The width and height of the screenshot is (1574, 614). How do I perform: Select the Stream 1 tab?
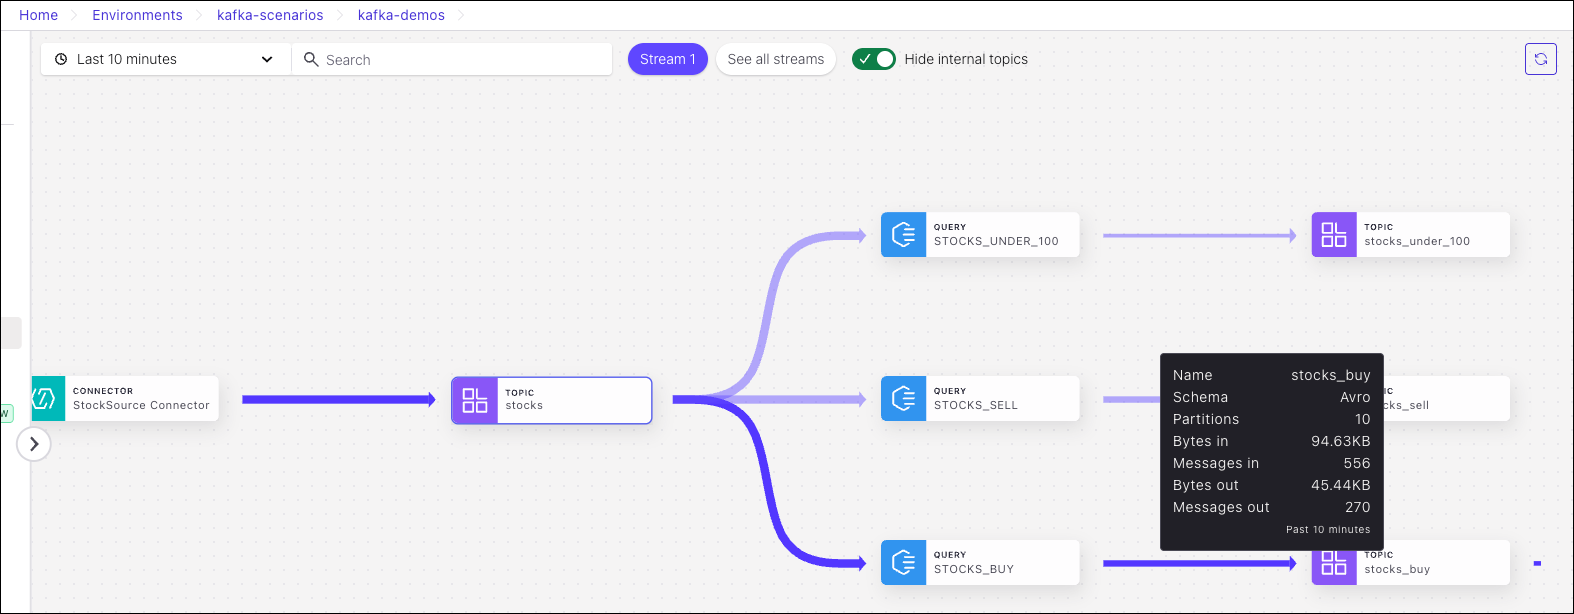(667, 59)
